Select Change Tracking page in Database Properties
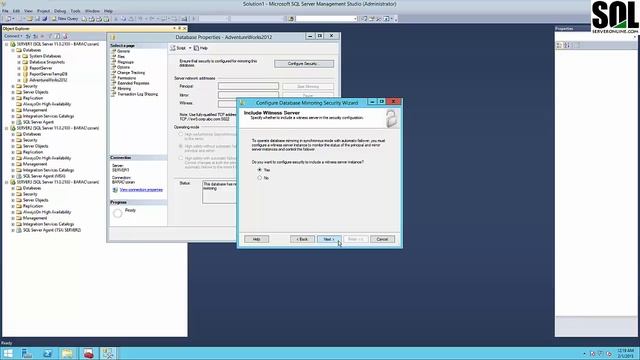The image size is (640, 360). coord(131,73)
